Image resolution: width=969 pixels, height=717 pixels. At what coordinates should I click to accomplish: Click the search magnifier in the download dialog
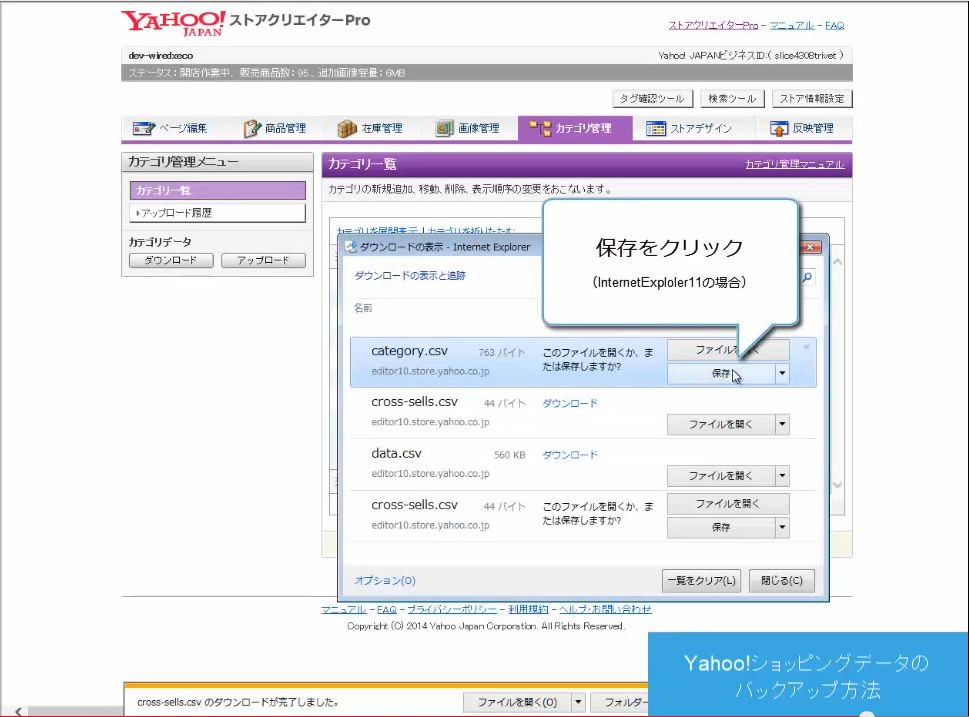click(806, 278)
